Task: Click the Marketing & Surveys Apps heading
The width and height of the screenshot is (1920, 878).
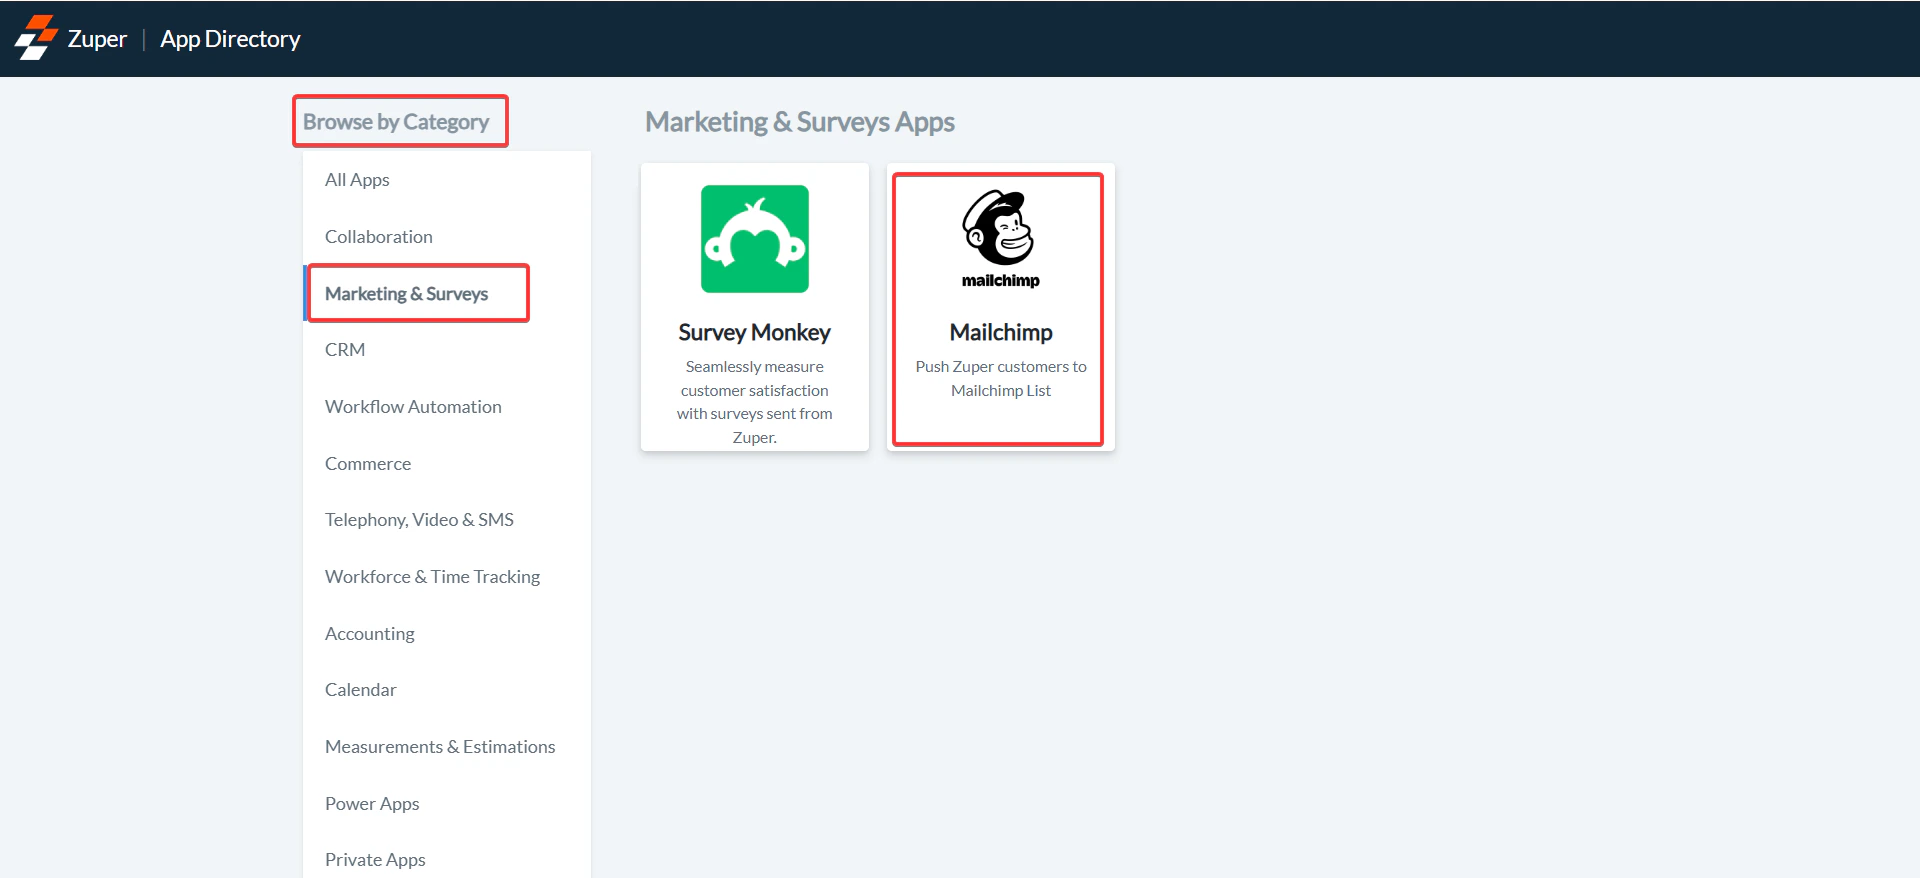Action: [x=800, y=122]
